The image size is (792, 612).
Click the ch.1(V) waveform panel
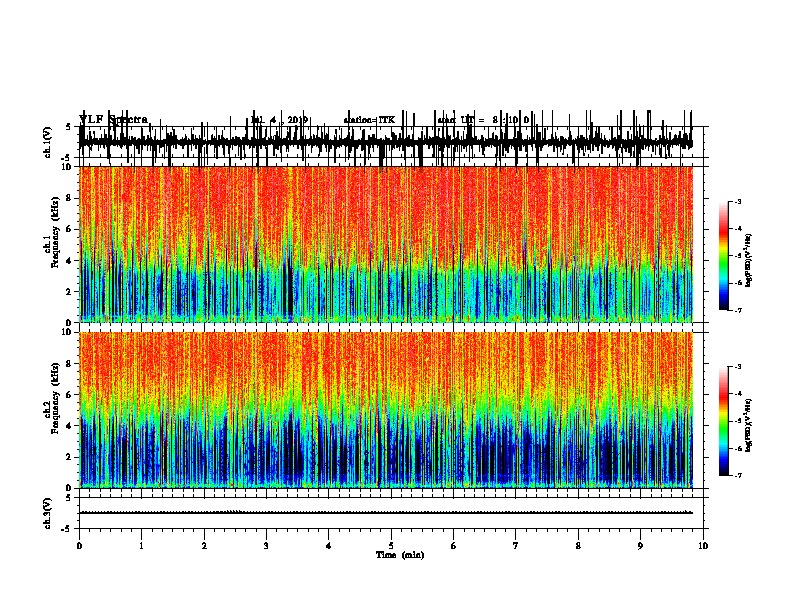click(393, 142)
